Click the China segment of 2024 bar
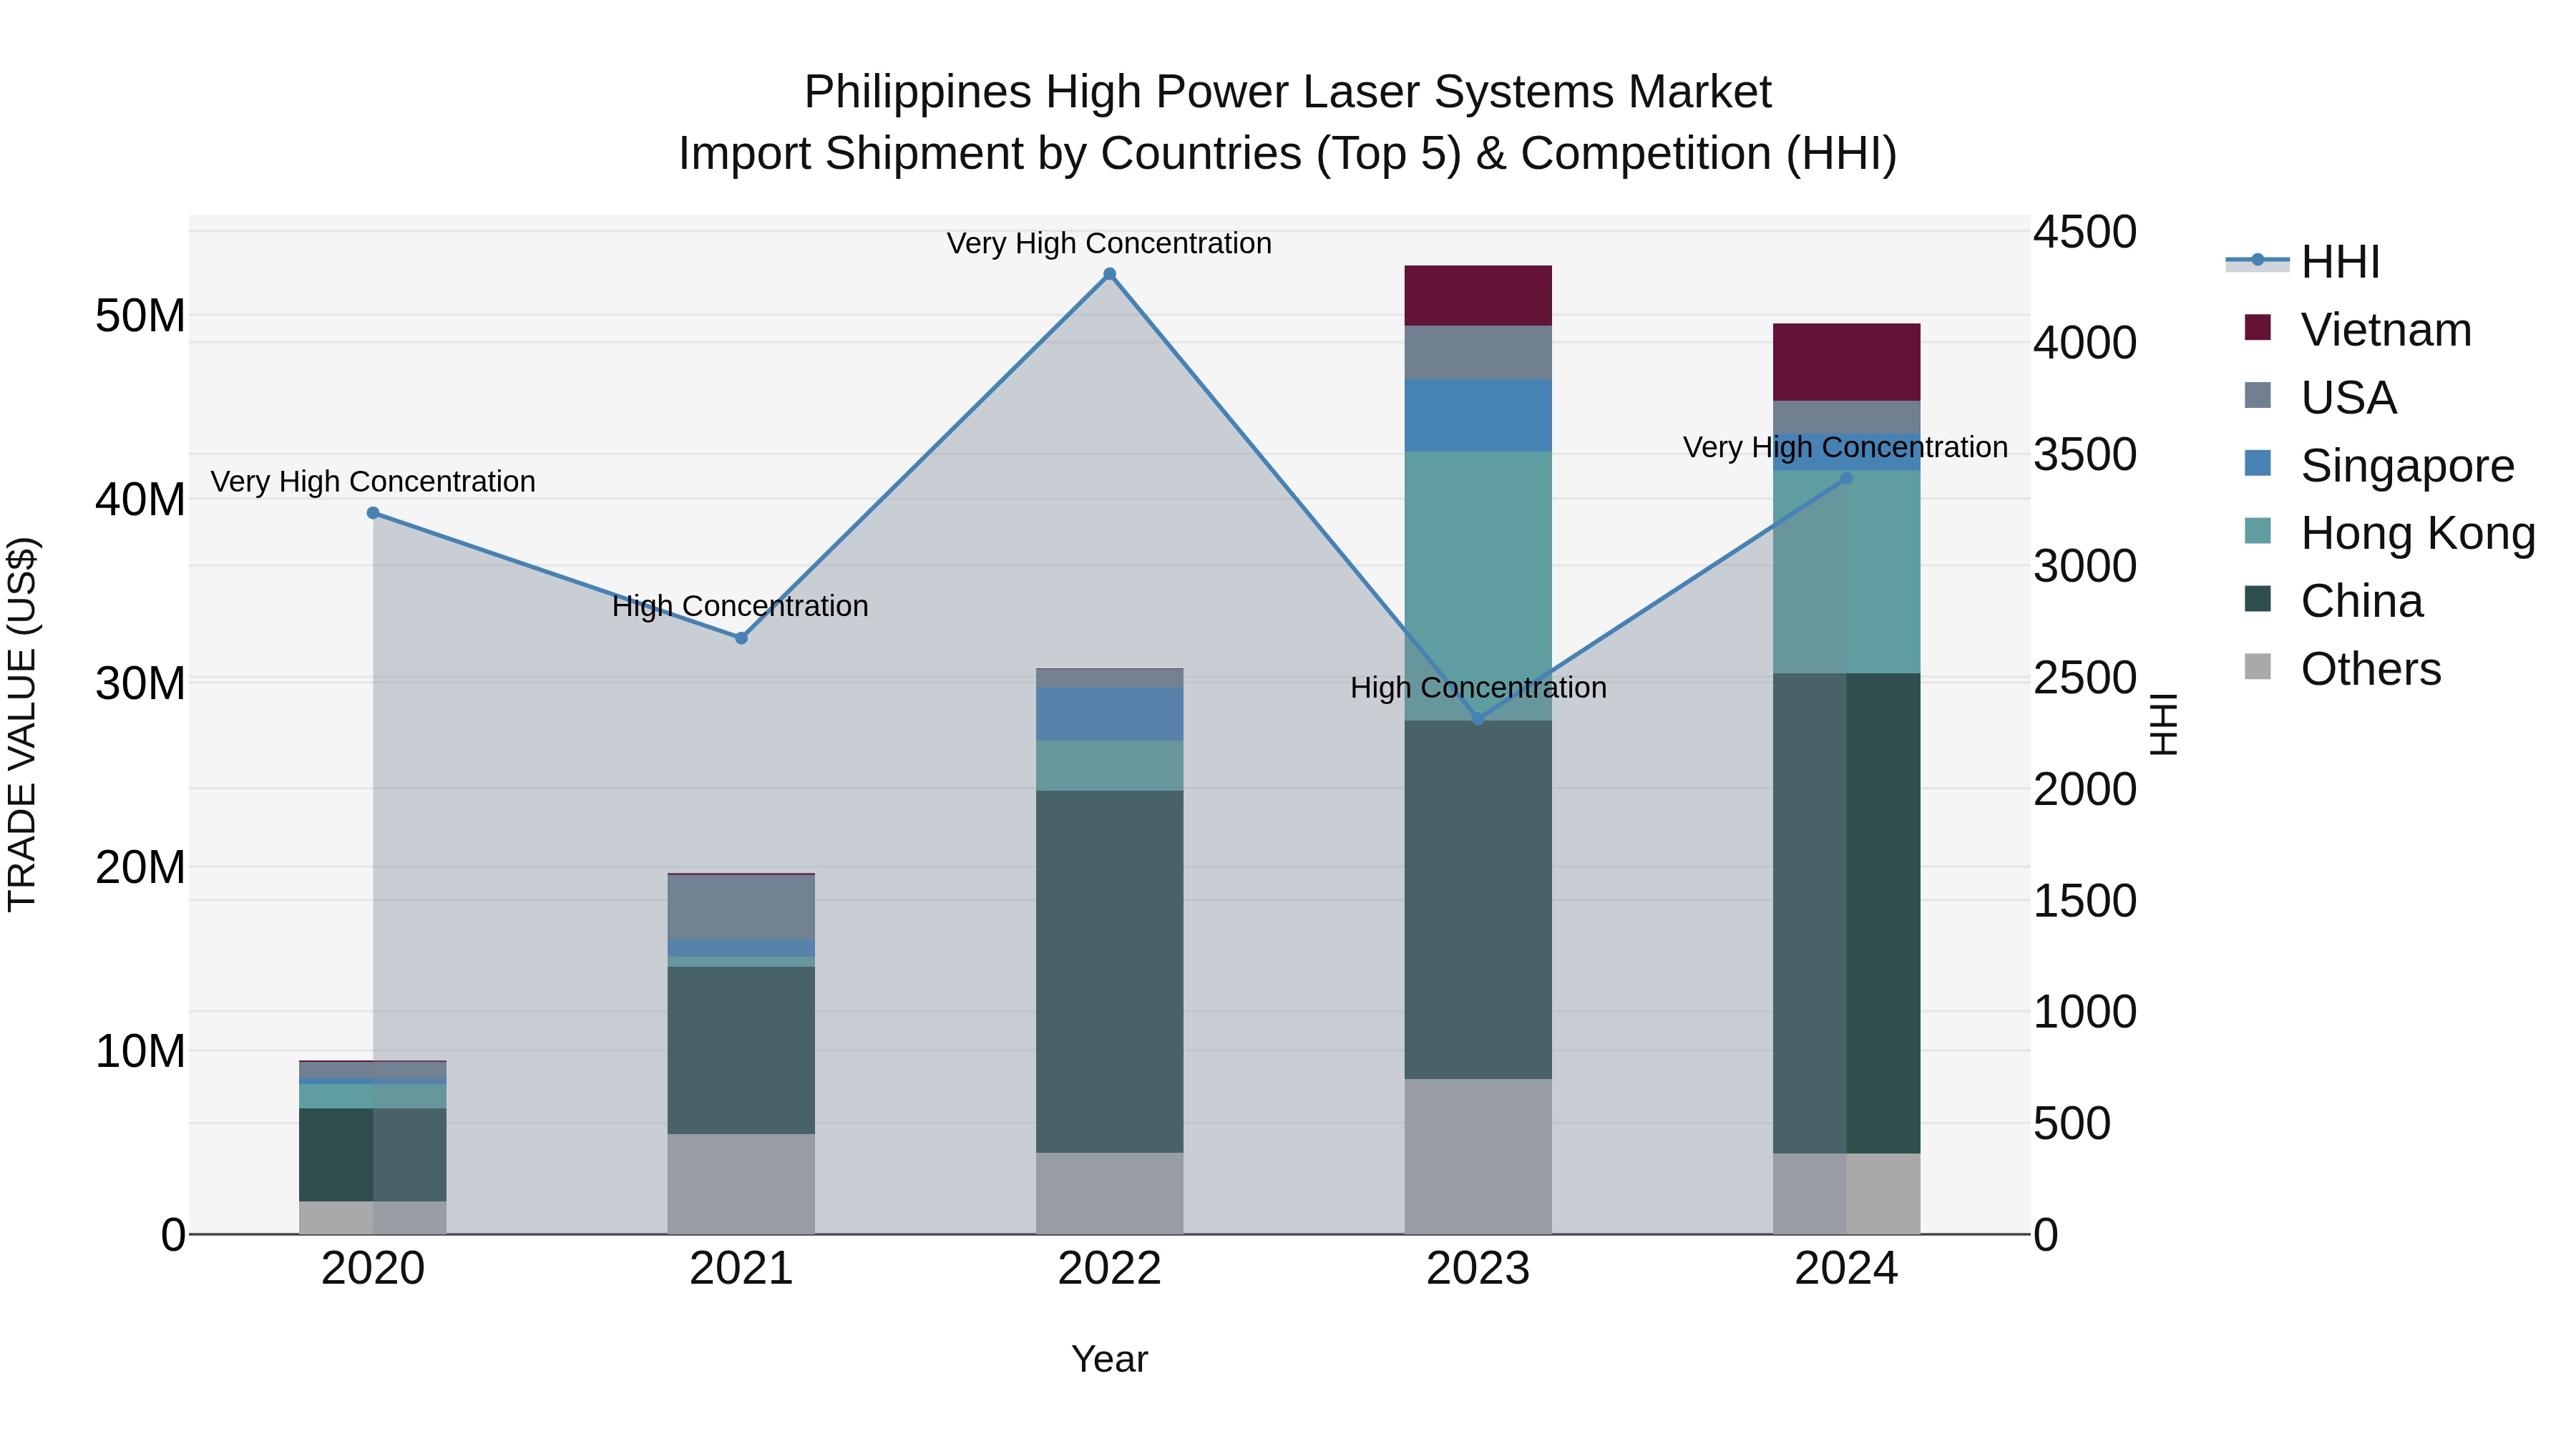The height and width of the screenshot is (1449, 2576). [x=1846, y=914]
